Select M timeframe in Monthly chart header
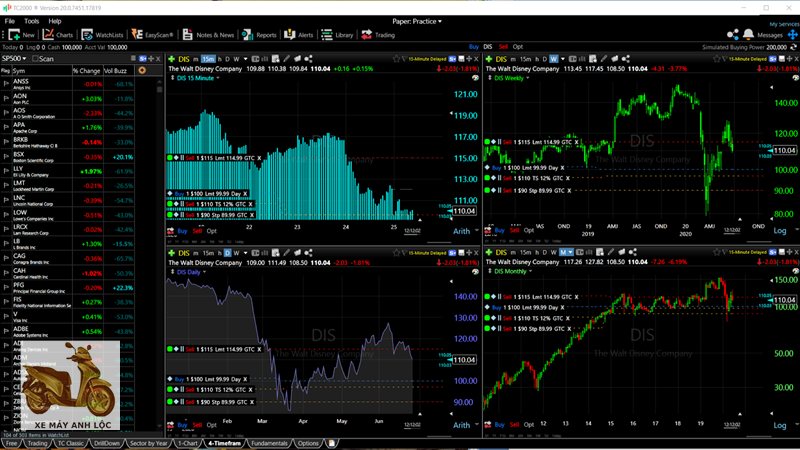 [x=563, y=253]
